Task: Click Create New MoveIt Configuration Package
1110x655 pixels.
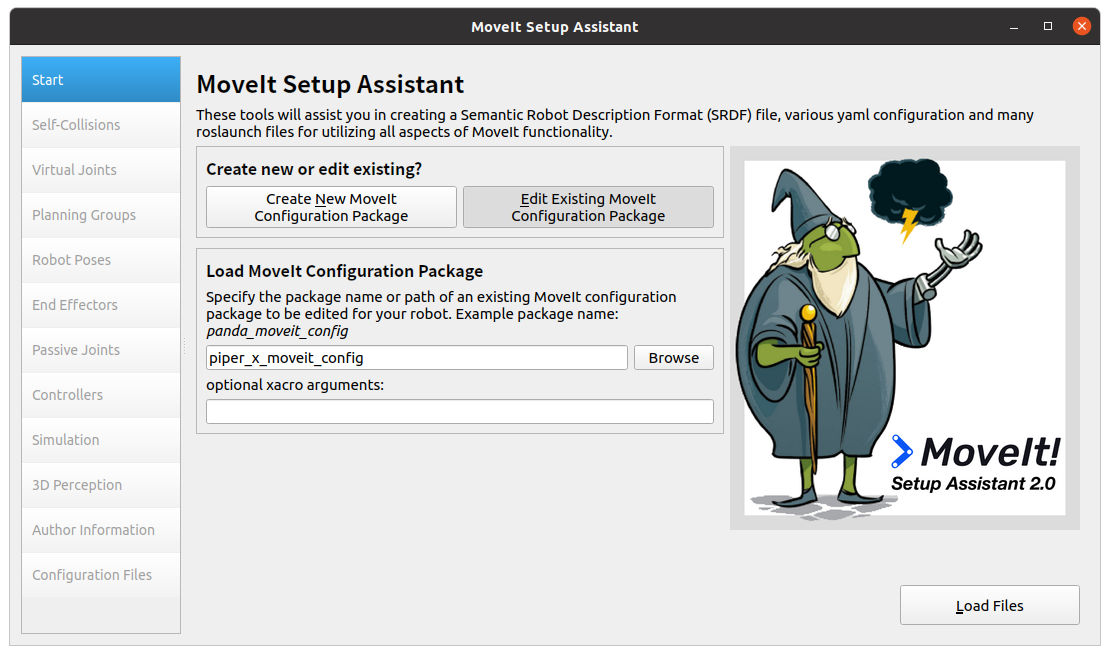Action: (x=331, y=207)
